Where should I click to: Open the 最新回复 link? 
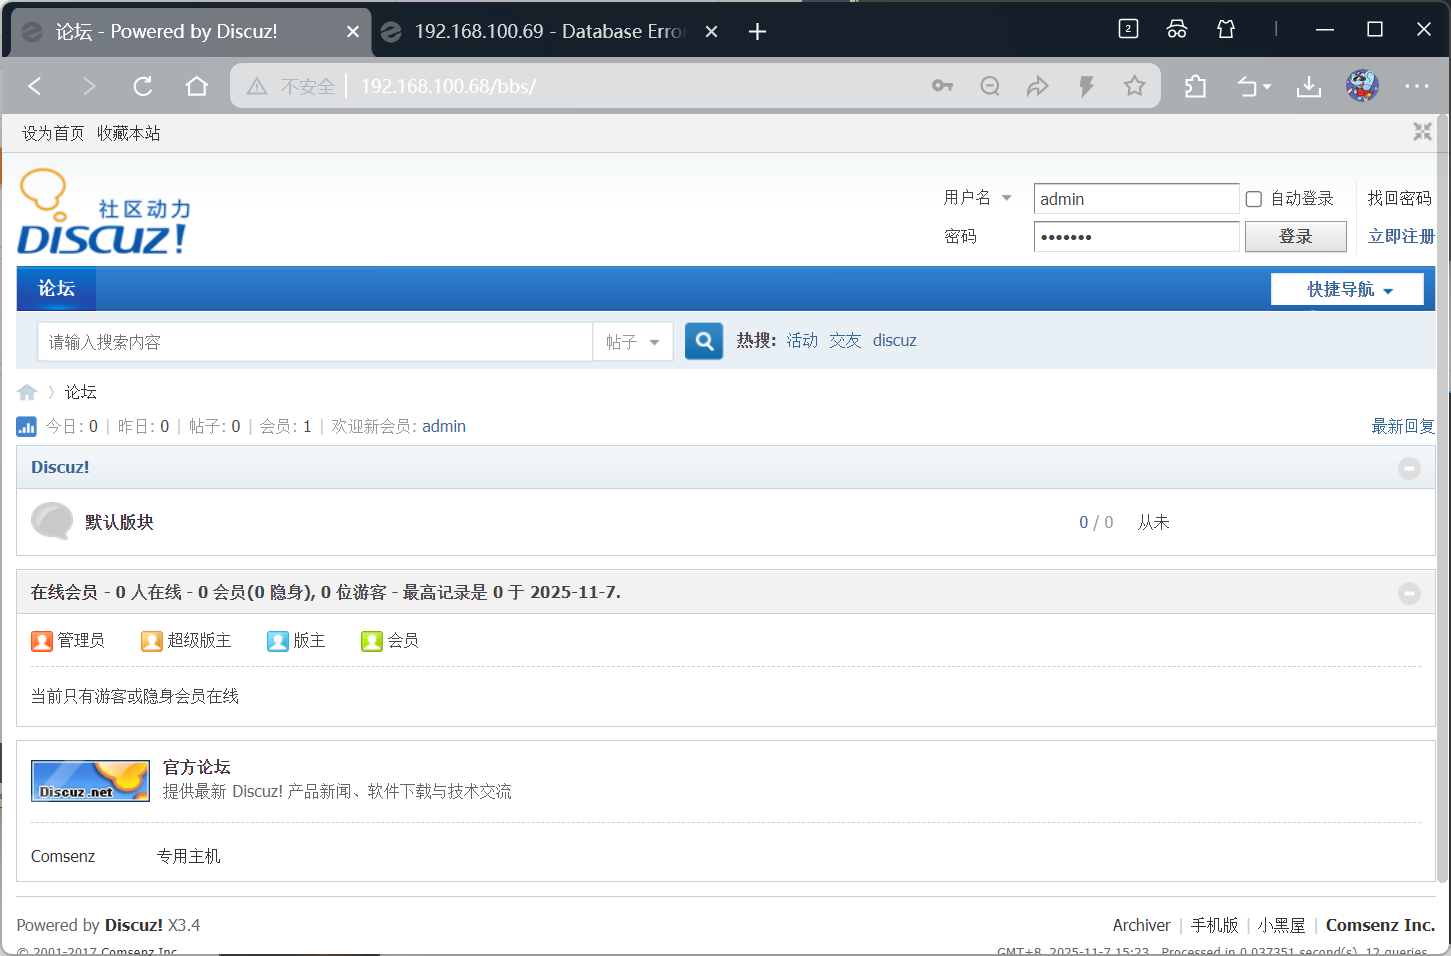point(1403,426)
